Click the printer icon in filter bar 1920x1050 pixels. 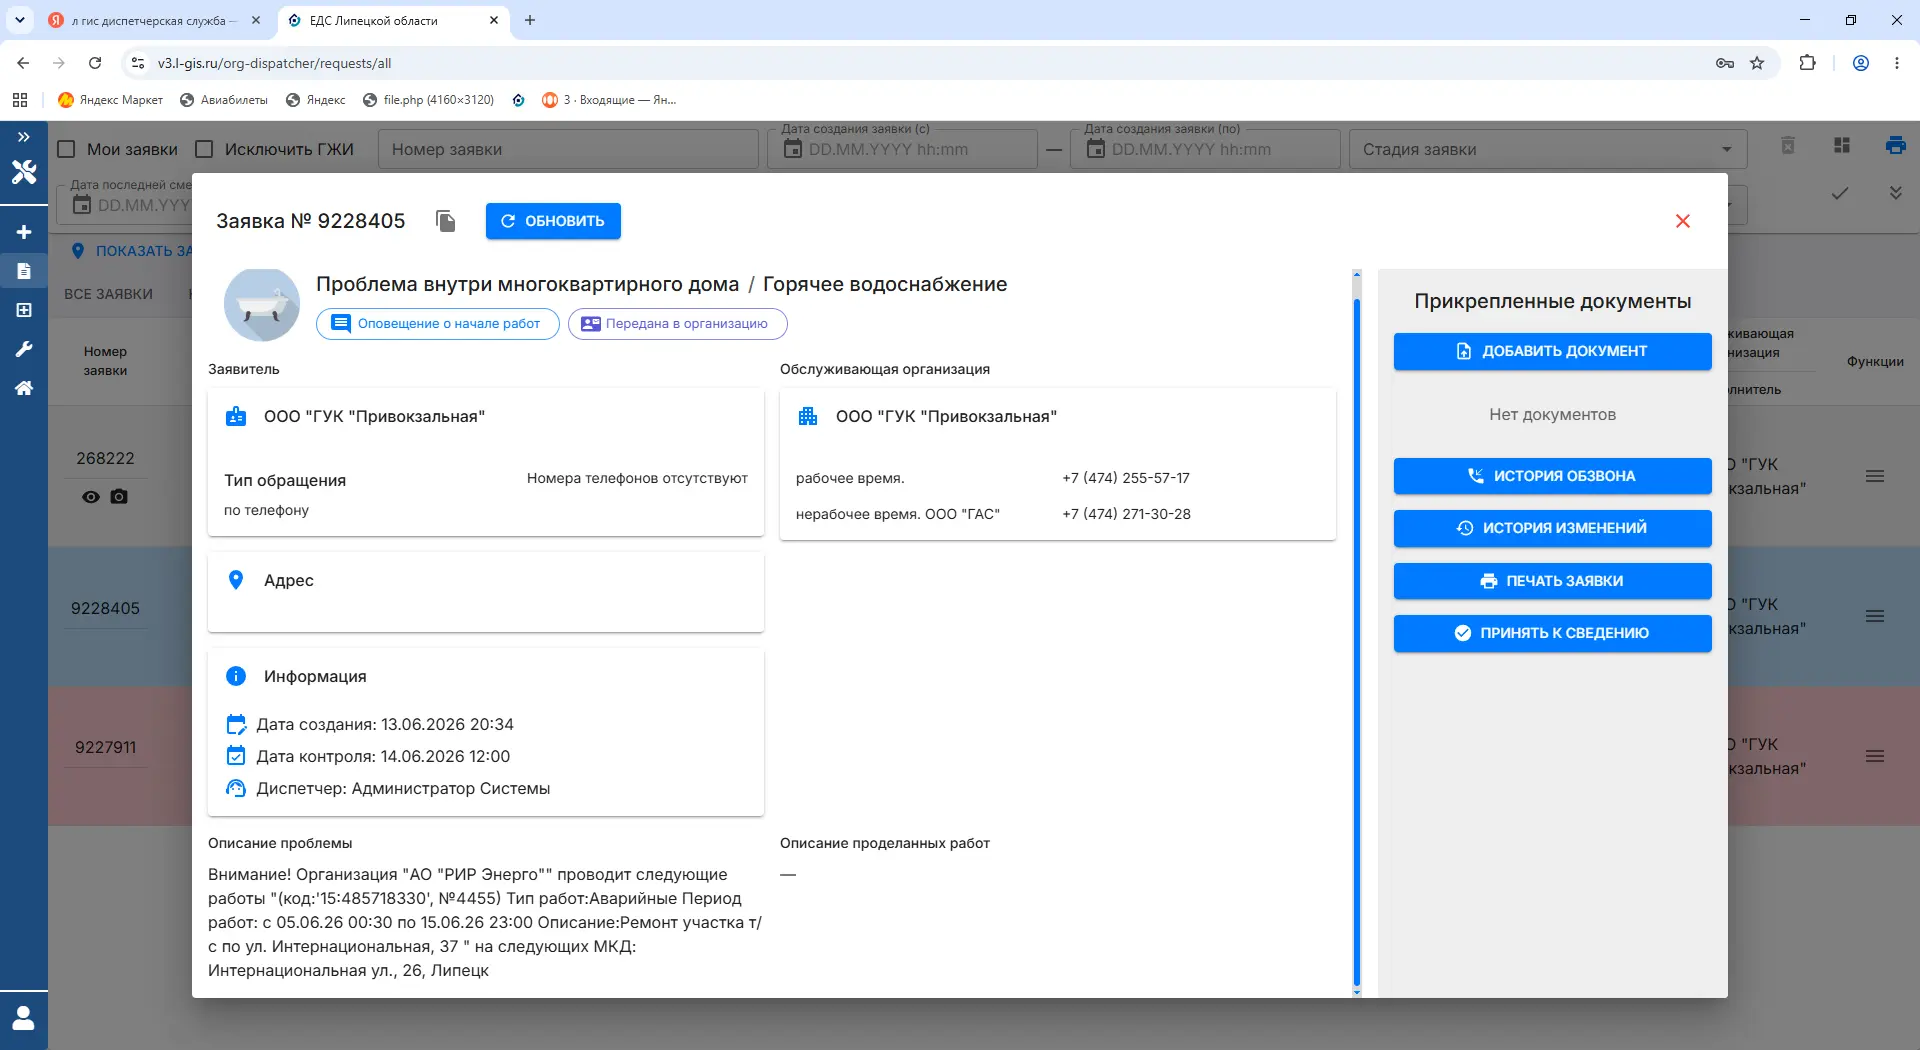click(x=1895, y=146)
